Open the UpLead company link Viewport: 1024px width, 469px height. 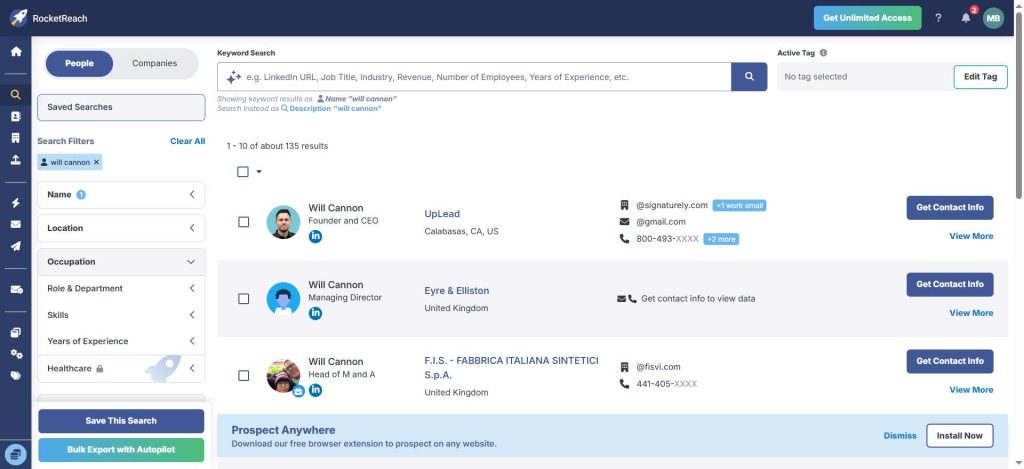442,214
